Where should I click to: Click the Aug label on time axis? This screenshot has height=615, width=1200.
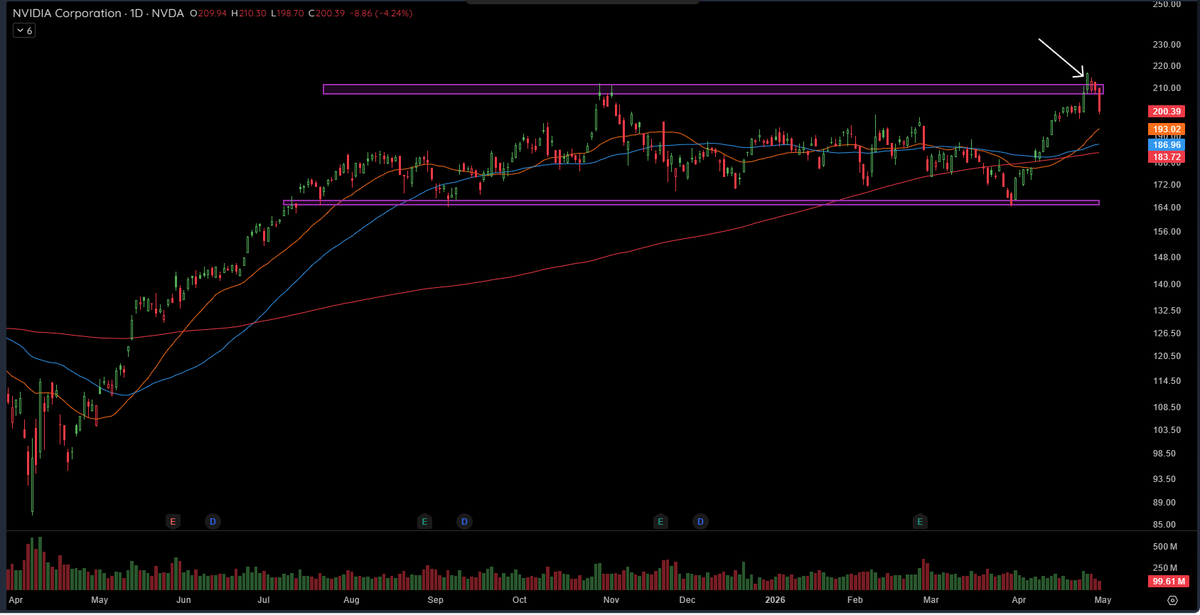(x=351, y=601)
